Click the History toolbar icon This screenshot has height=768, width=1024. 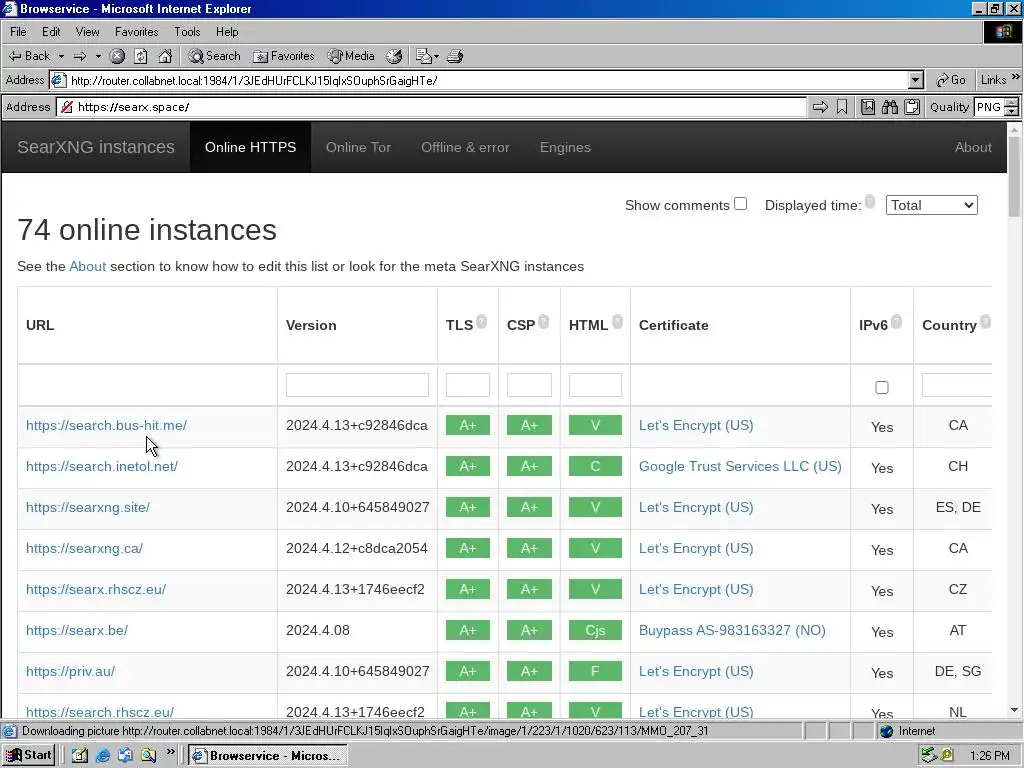(394, 56)
